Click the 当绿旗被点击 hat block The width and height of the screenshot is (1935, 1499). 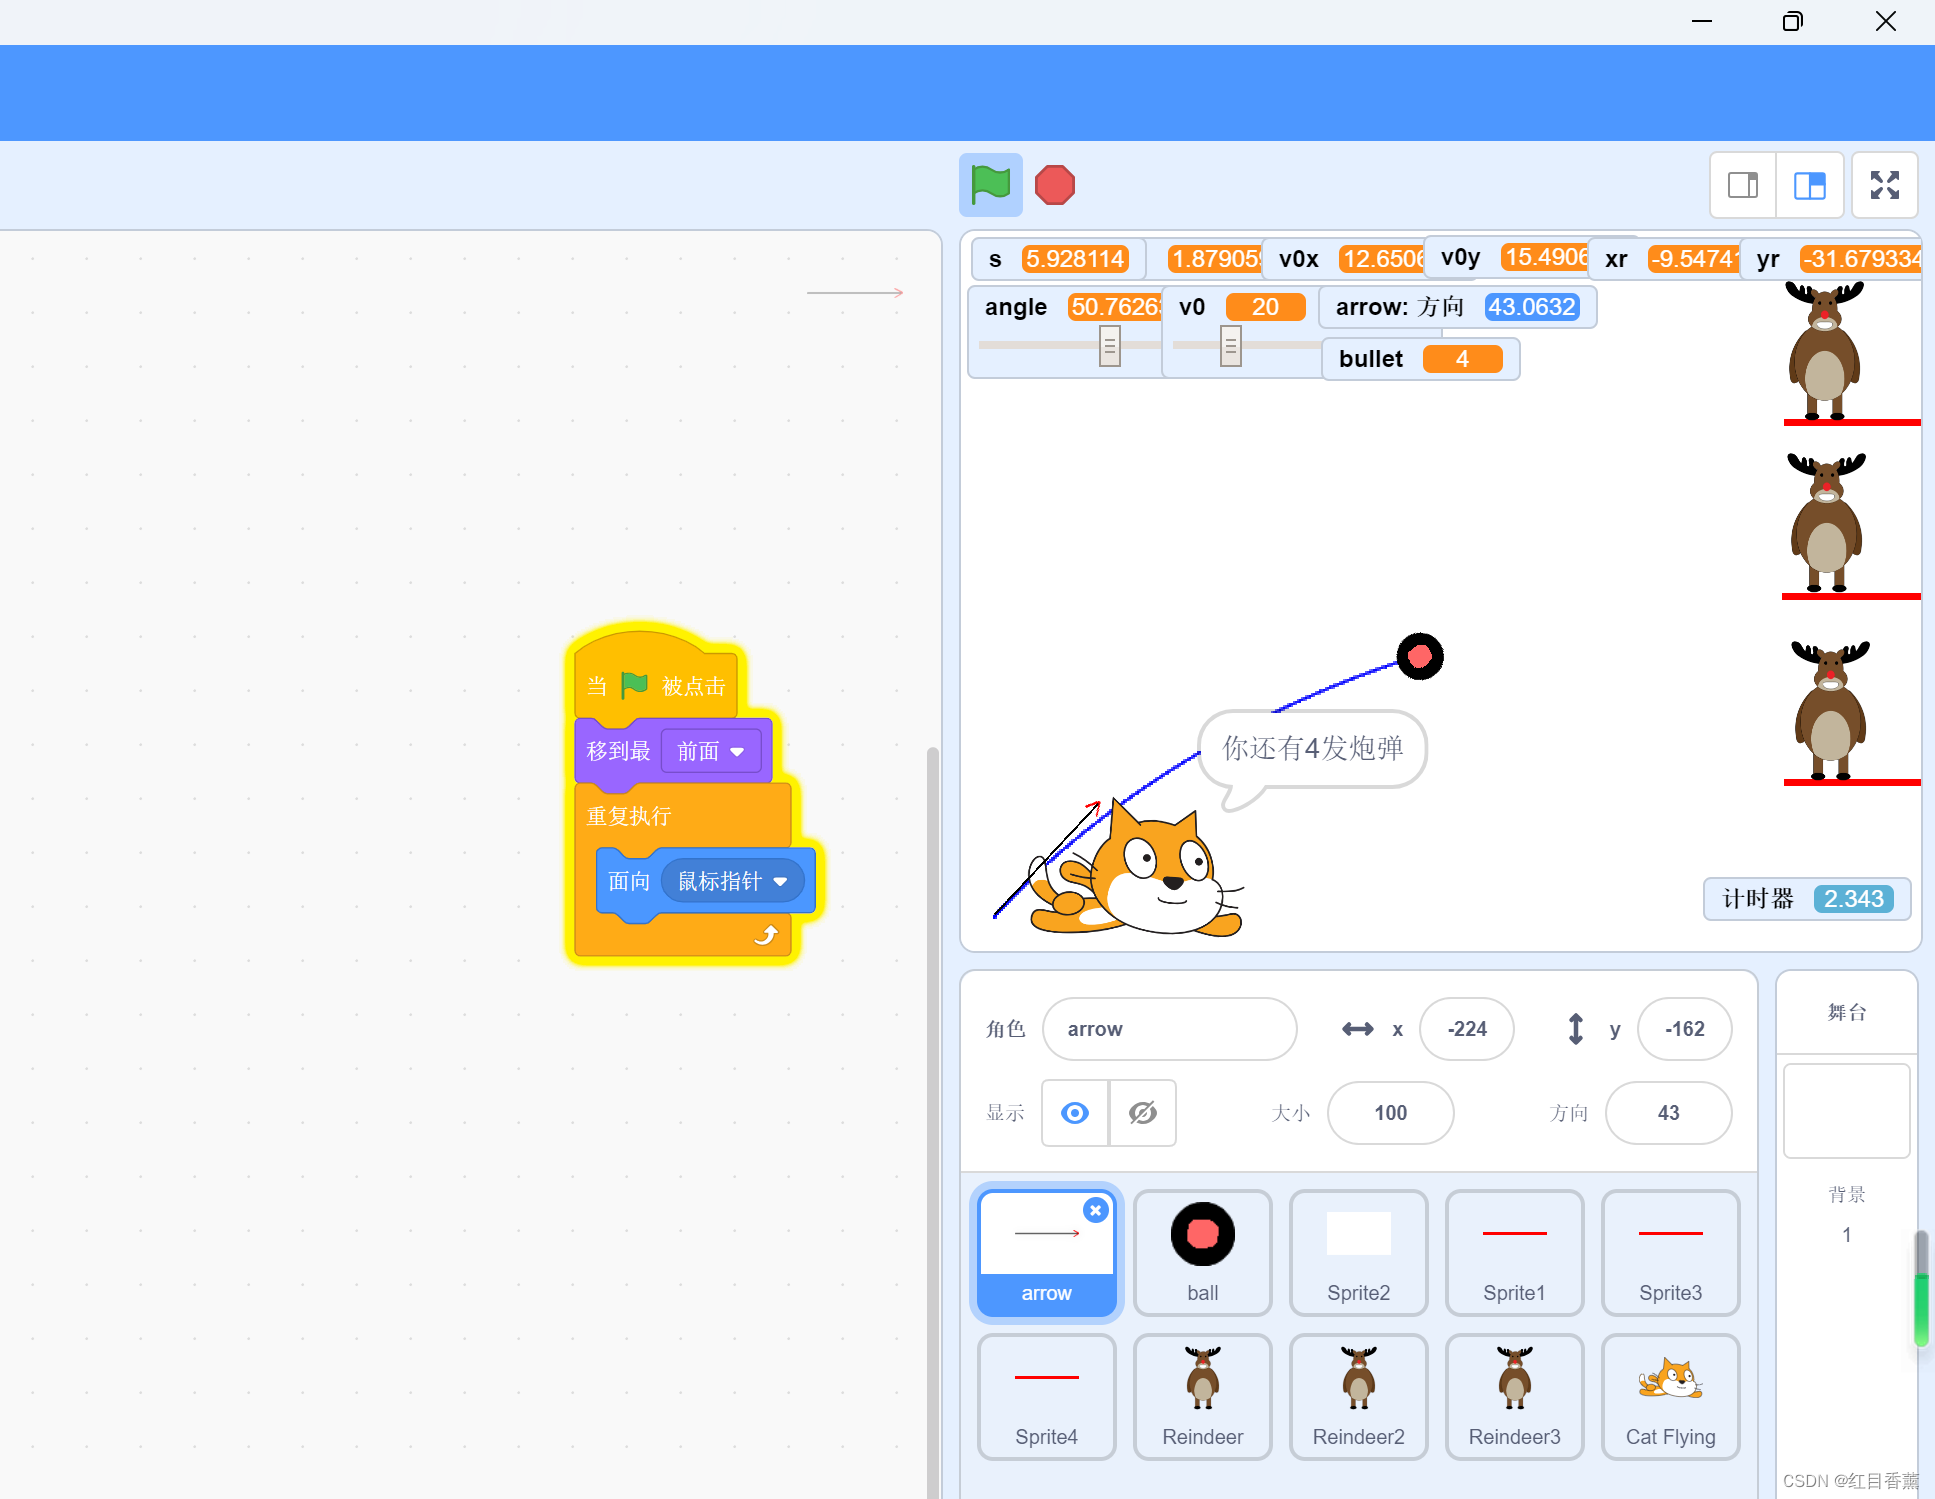pyautogui.click(x=655, y=686)
